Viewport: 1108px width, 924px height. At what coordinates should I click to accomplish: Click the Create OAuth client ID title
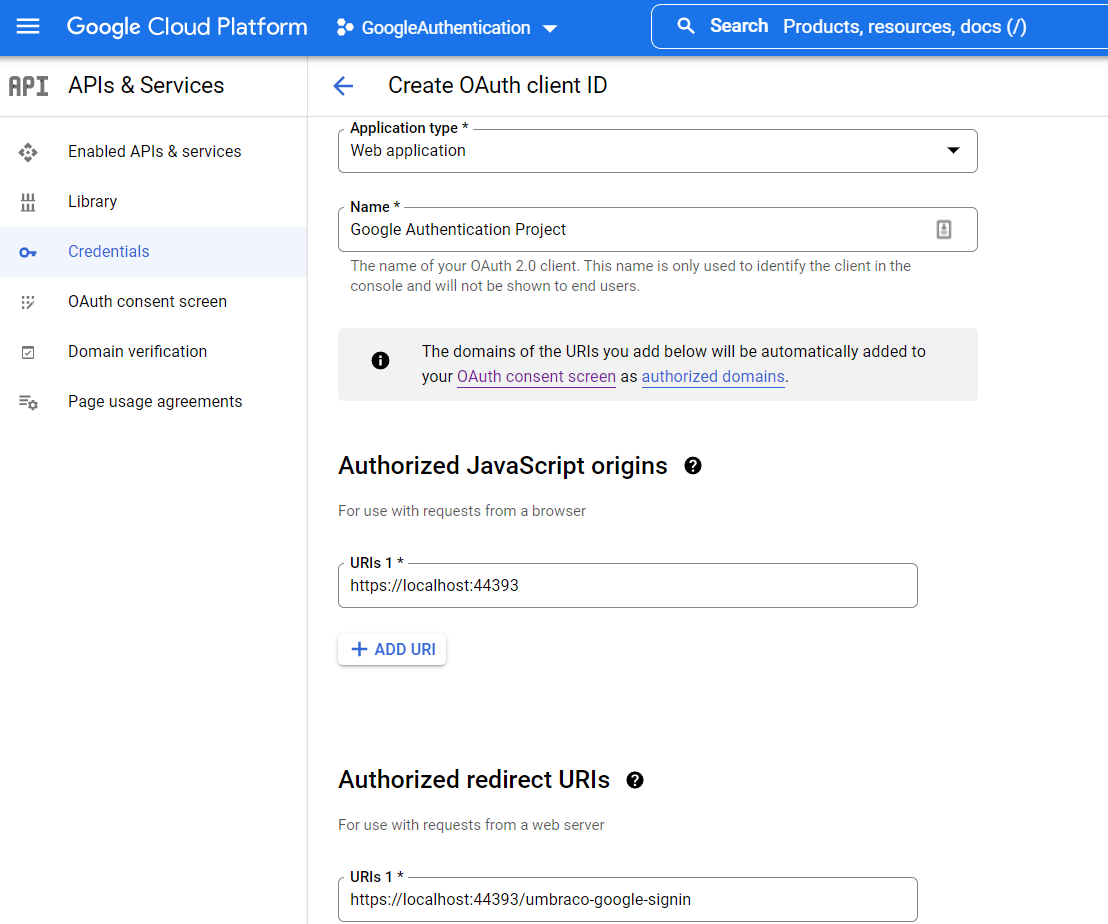[497, 85]
